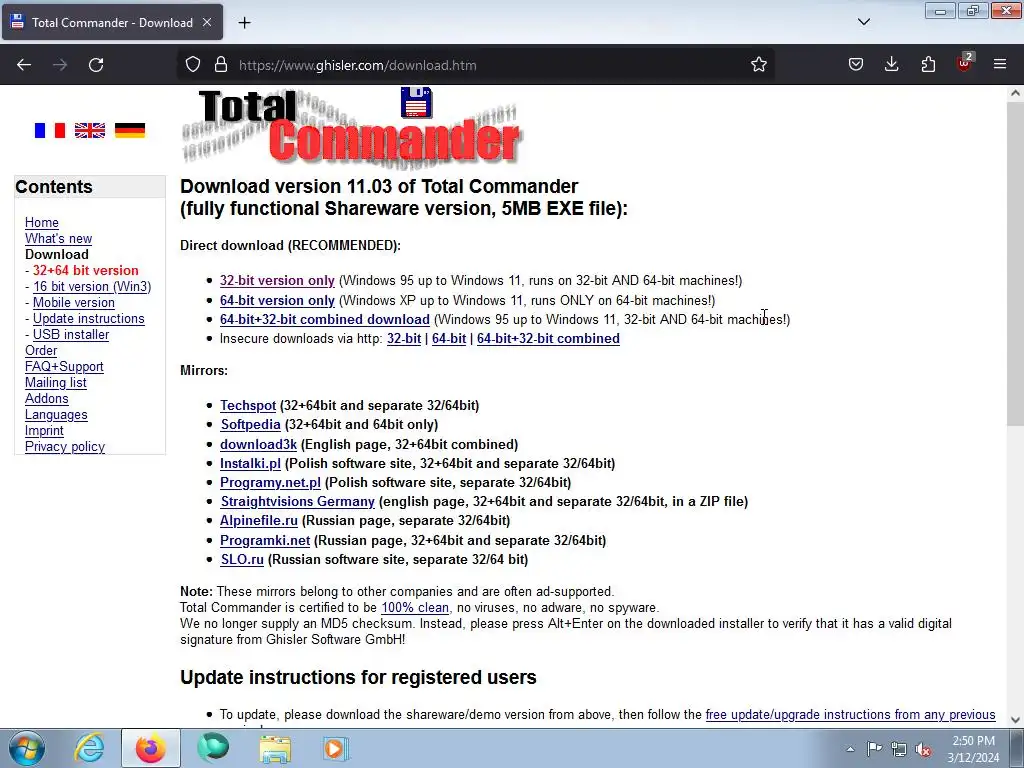Open Imprint page
The width and height of the screenshot is (1024, 768).
pos(44,430)
